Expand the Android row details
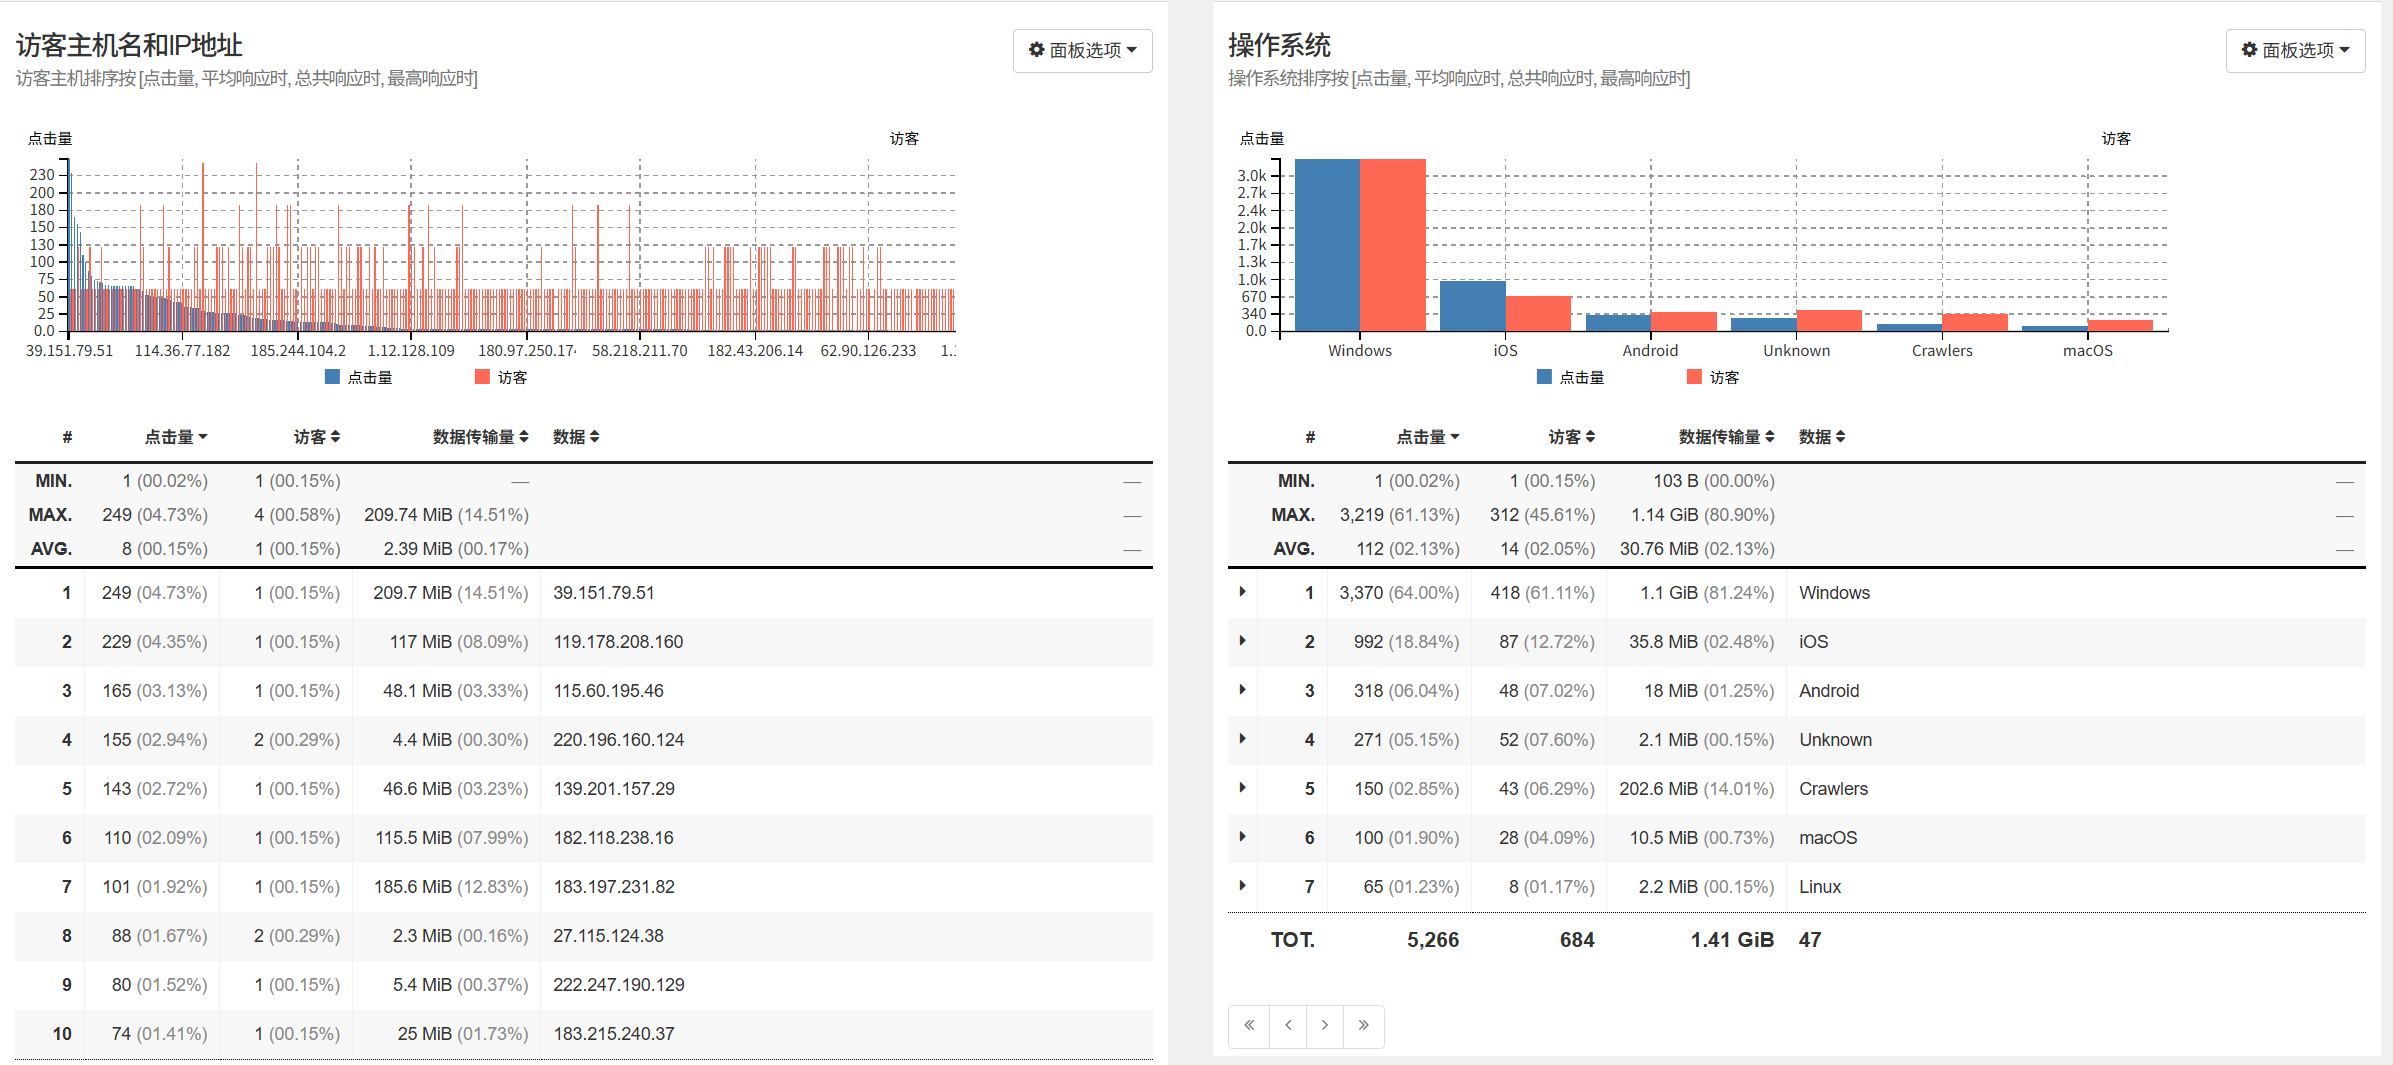Viewport: 2393px width, 1065px height. point(1242,690)
